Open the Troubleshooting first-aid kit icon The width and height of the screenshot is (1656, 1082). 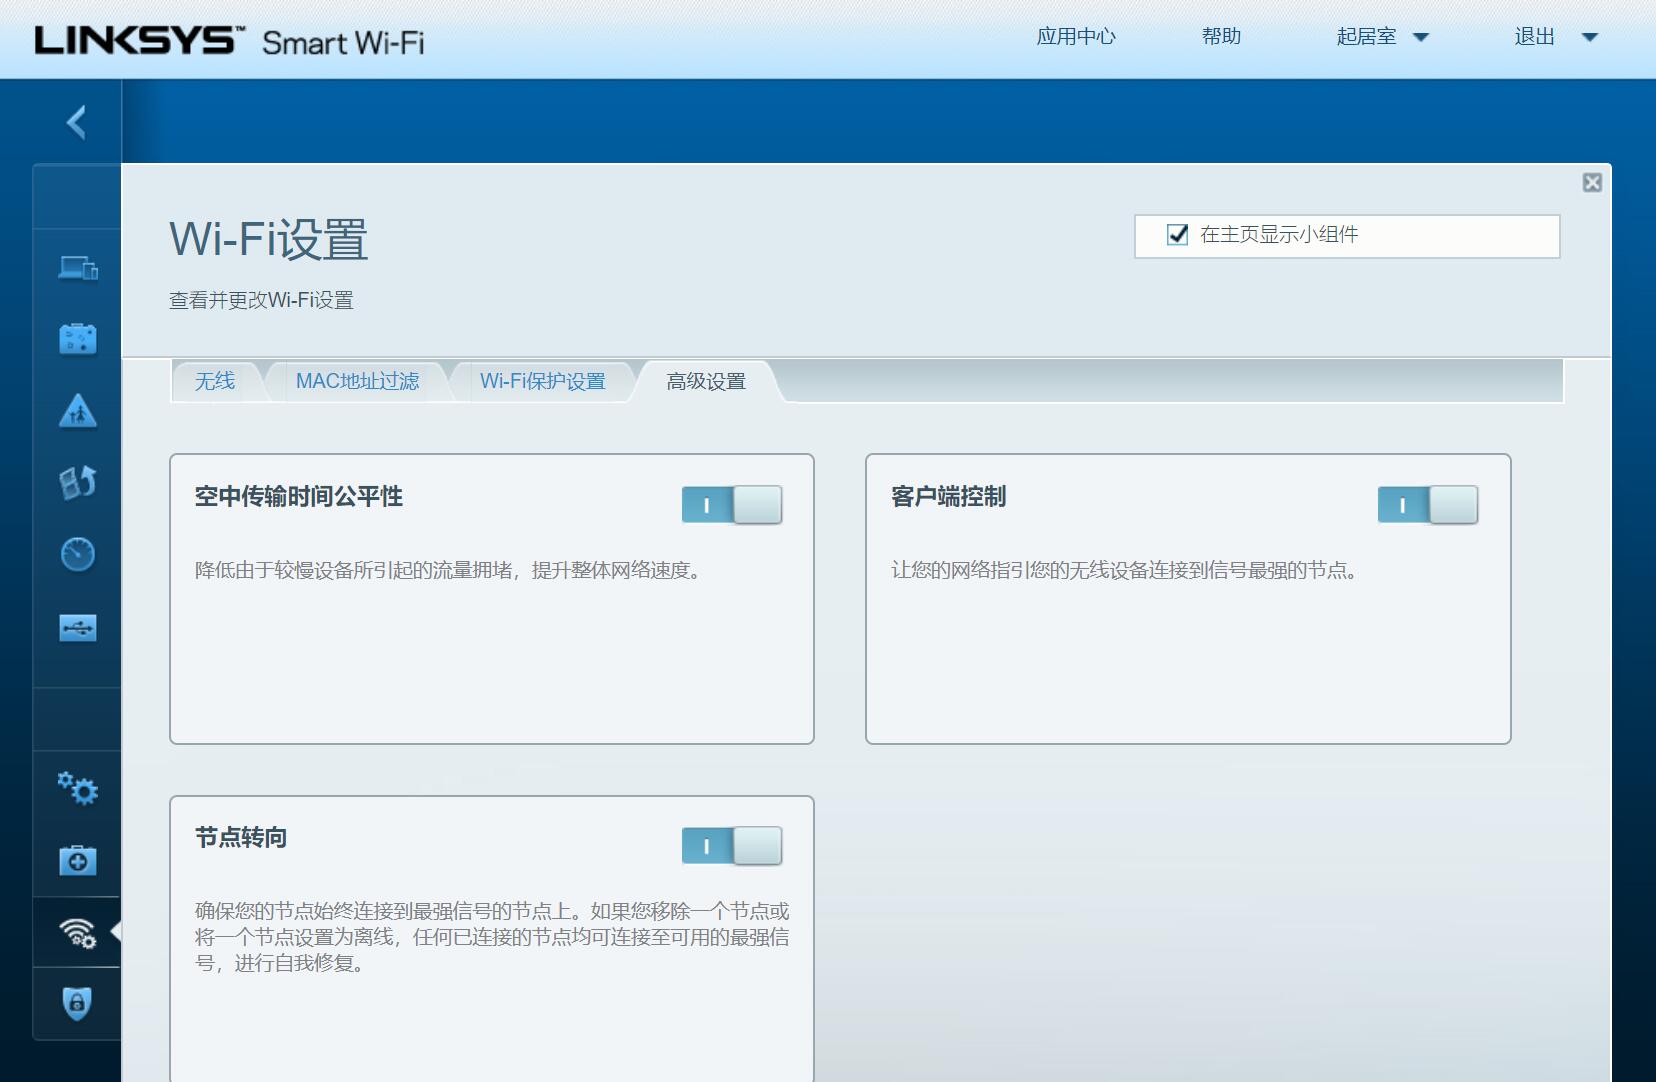(x=78, y=860)
